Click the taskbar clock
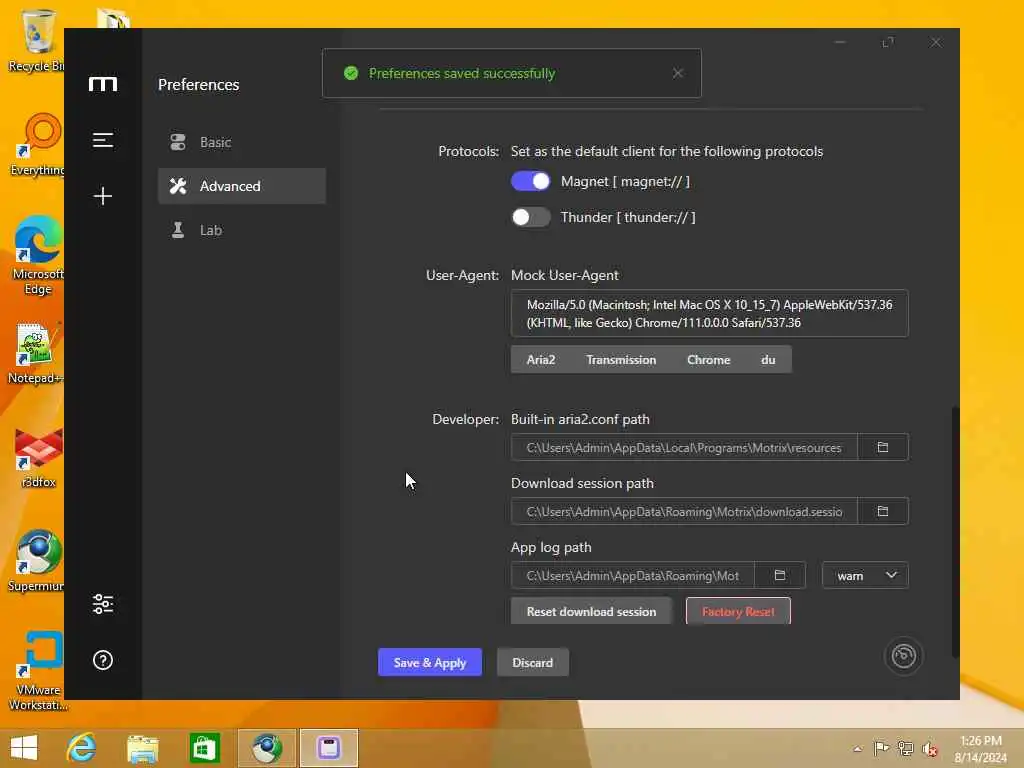The width and height of the screenshot is (1024, 768). 980,749
